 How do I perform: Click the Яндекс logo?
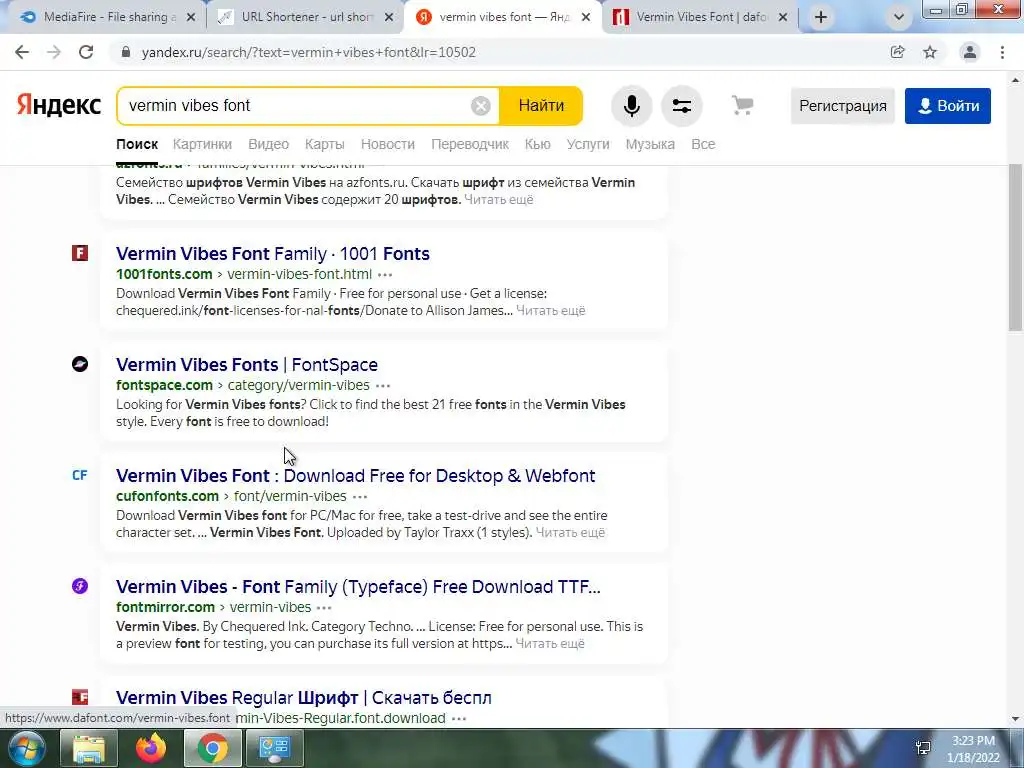(59, 105)
